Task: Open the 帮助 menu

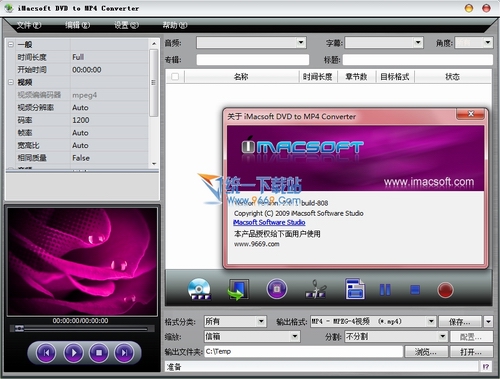Action: [175, 25]
